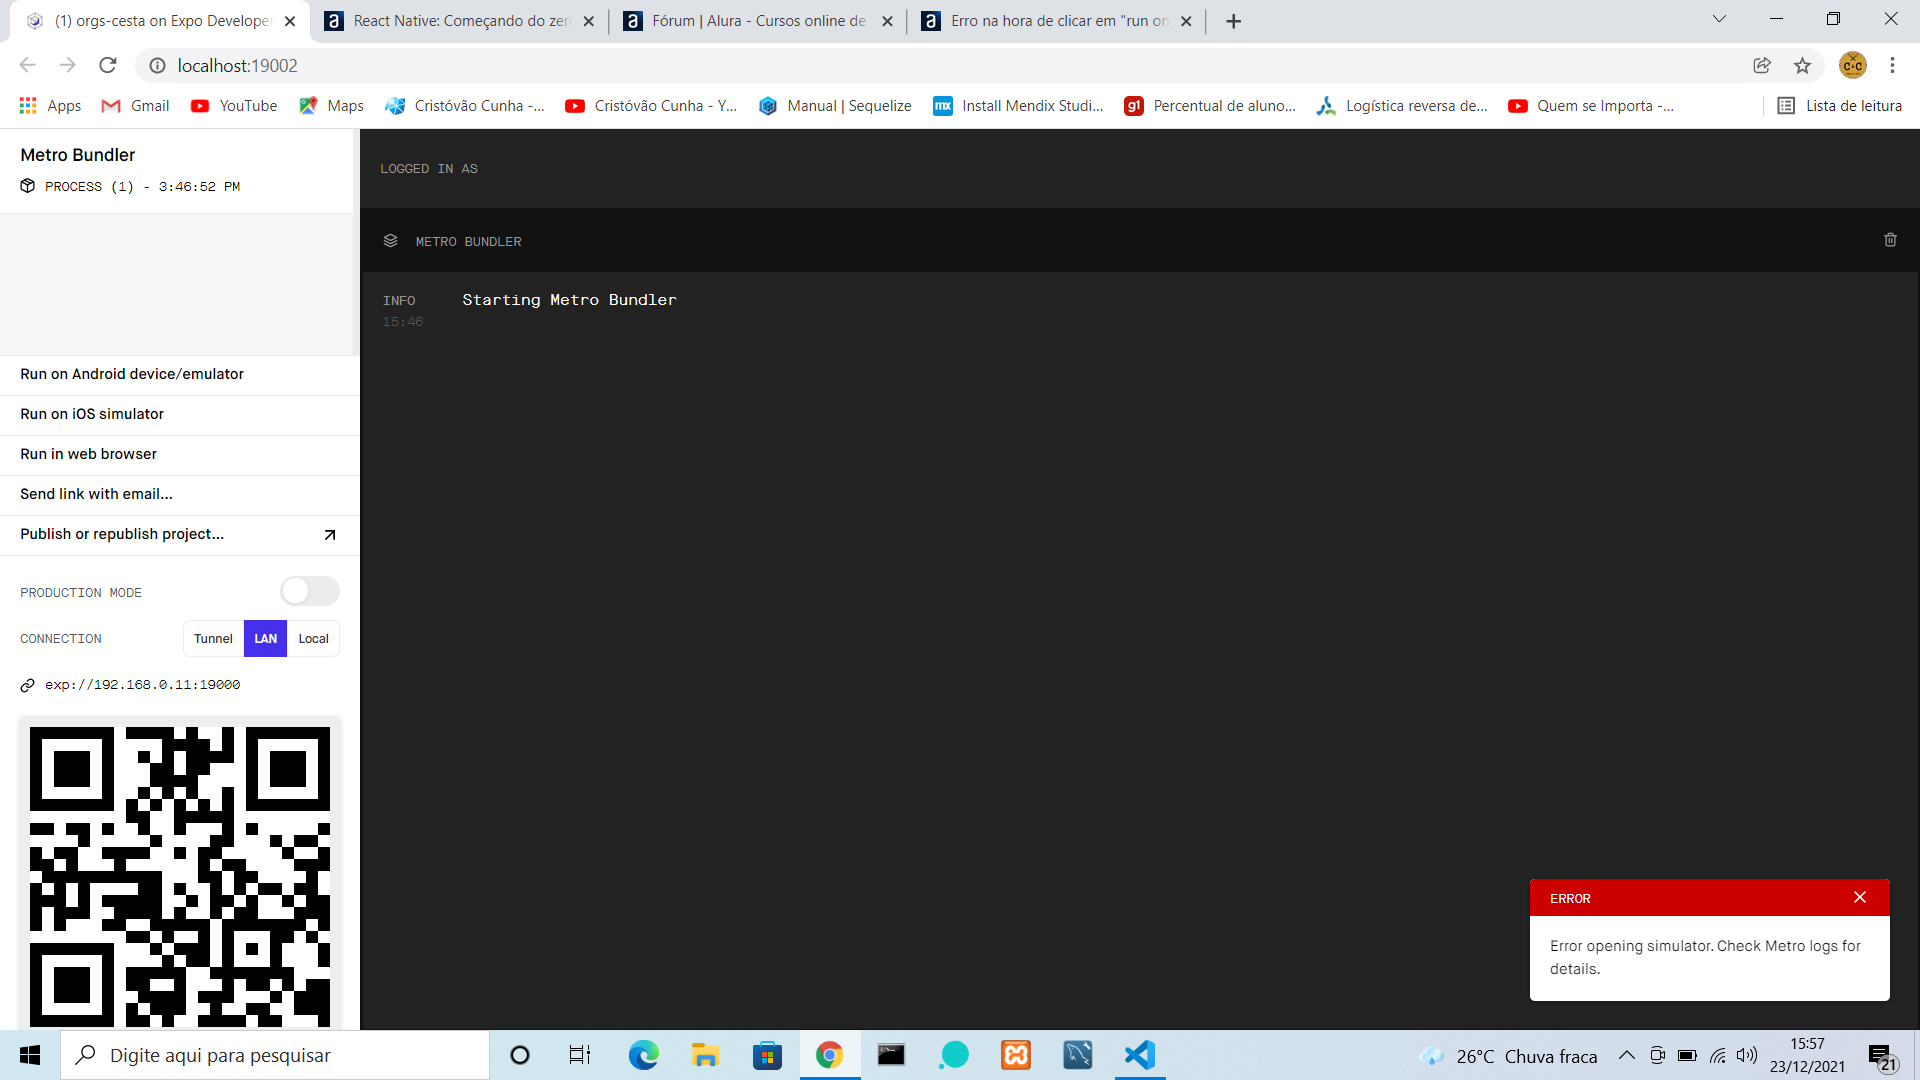Image resolution: width=1920 pixels, height=1080 pixels.
Task: Show hidden system tray icons
Action: [1627, 1055]
